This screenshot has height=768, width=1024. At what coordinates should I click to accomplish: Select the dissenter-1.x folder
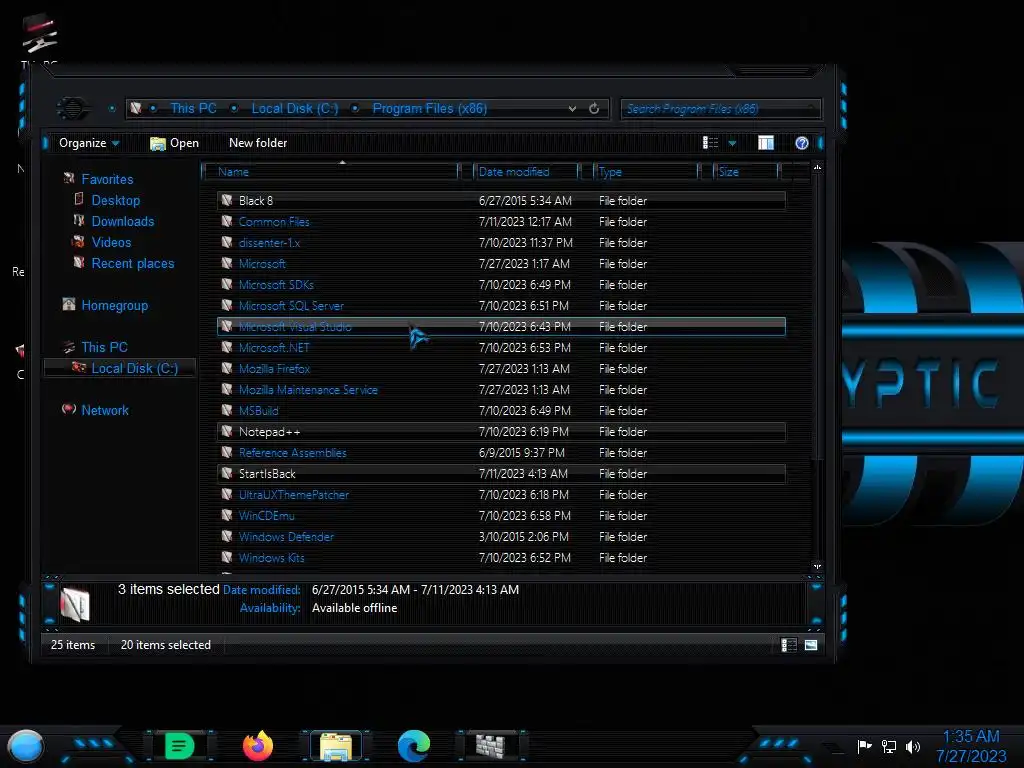pyautogui.click(x=501, y=242)
